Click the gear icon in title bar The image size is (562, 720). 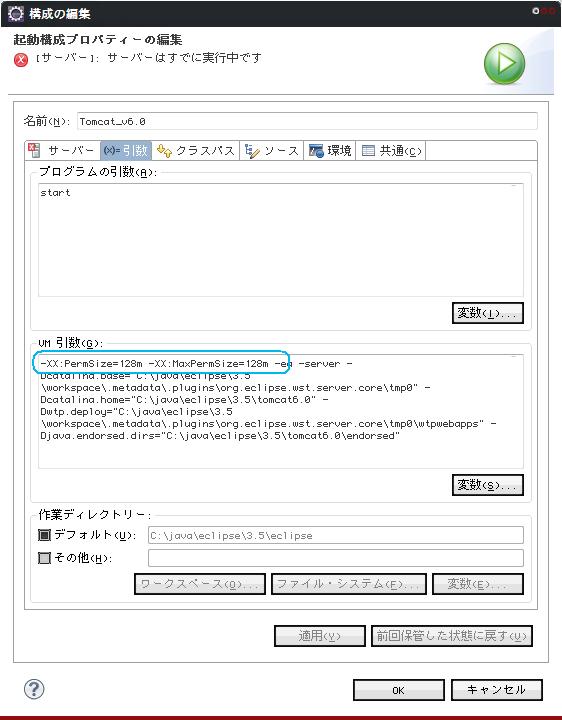pos(16,13)
